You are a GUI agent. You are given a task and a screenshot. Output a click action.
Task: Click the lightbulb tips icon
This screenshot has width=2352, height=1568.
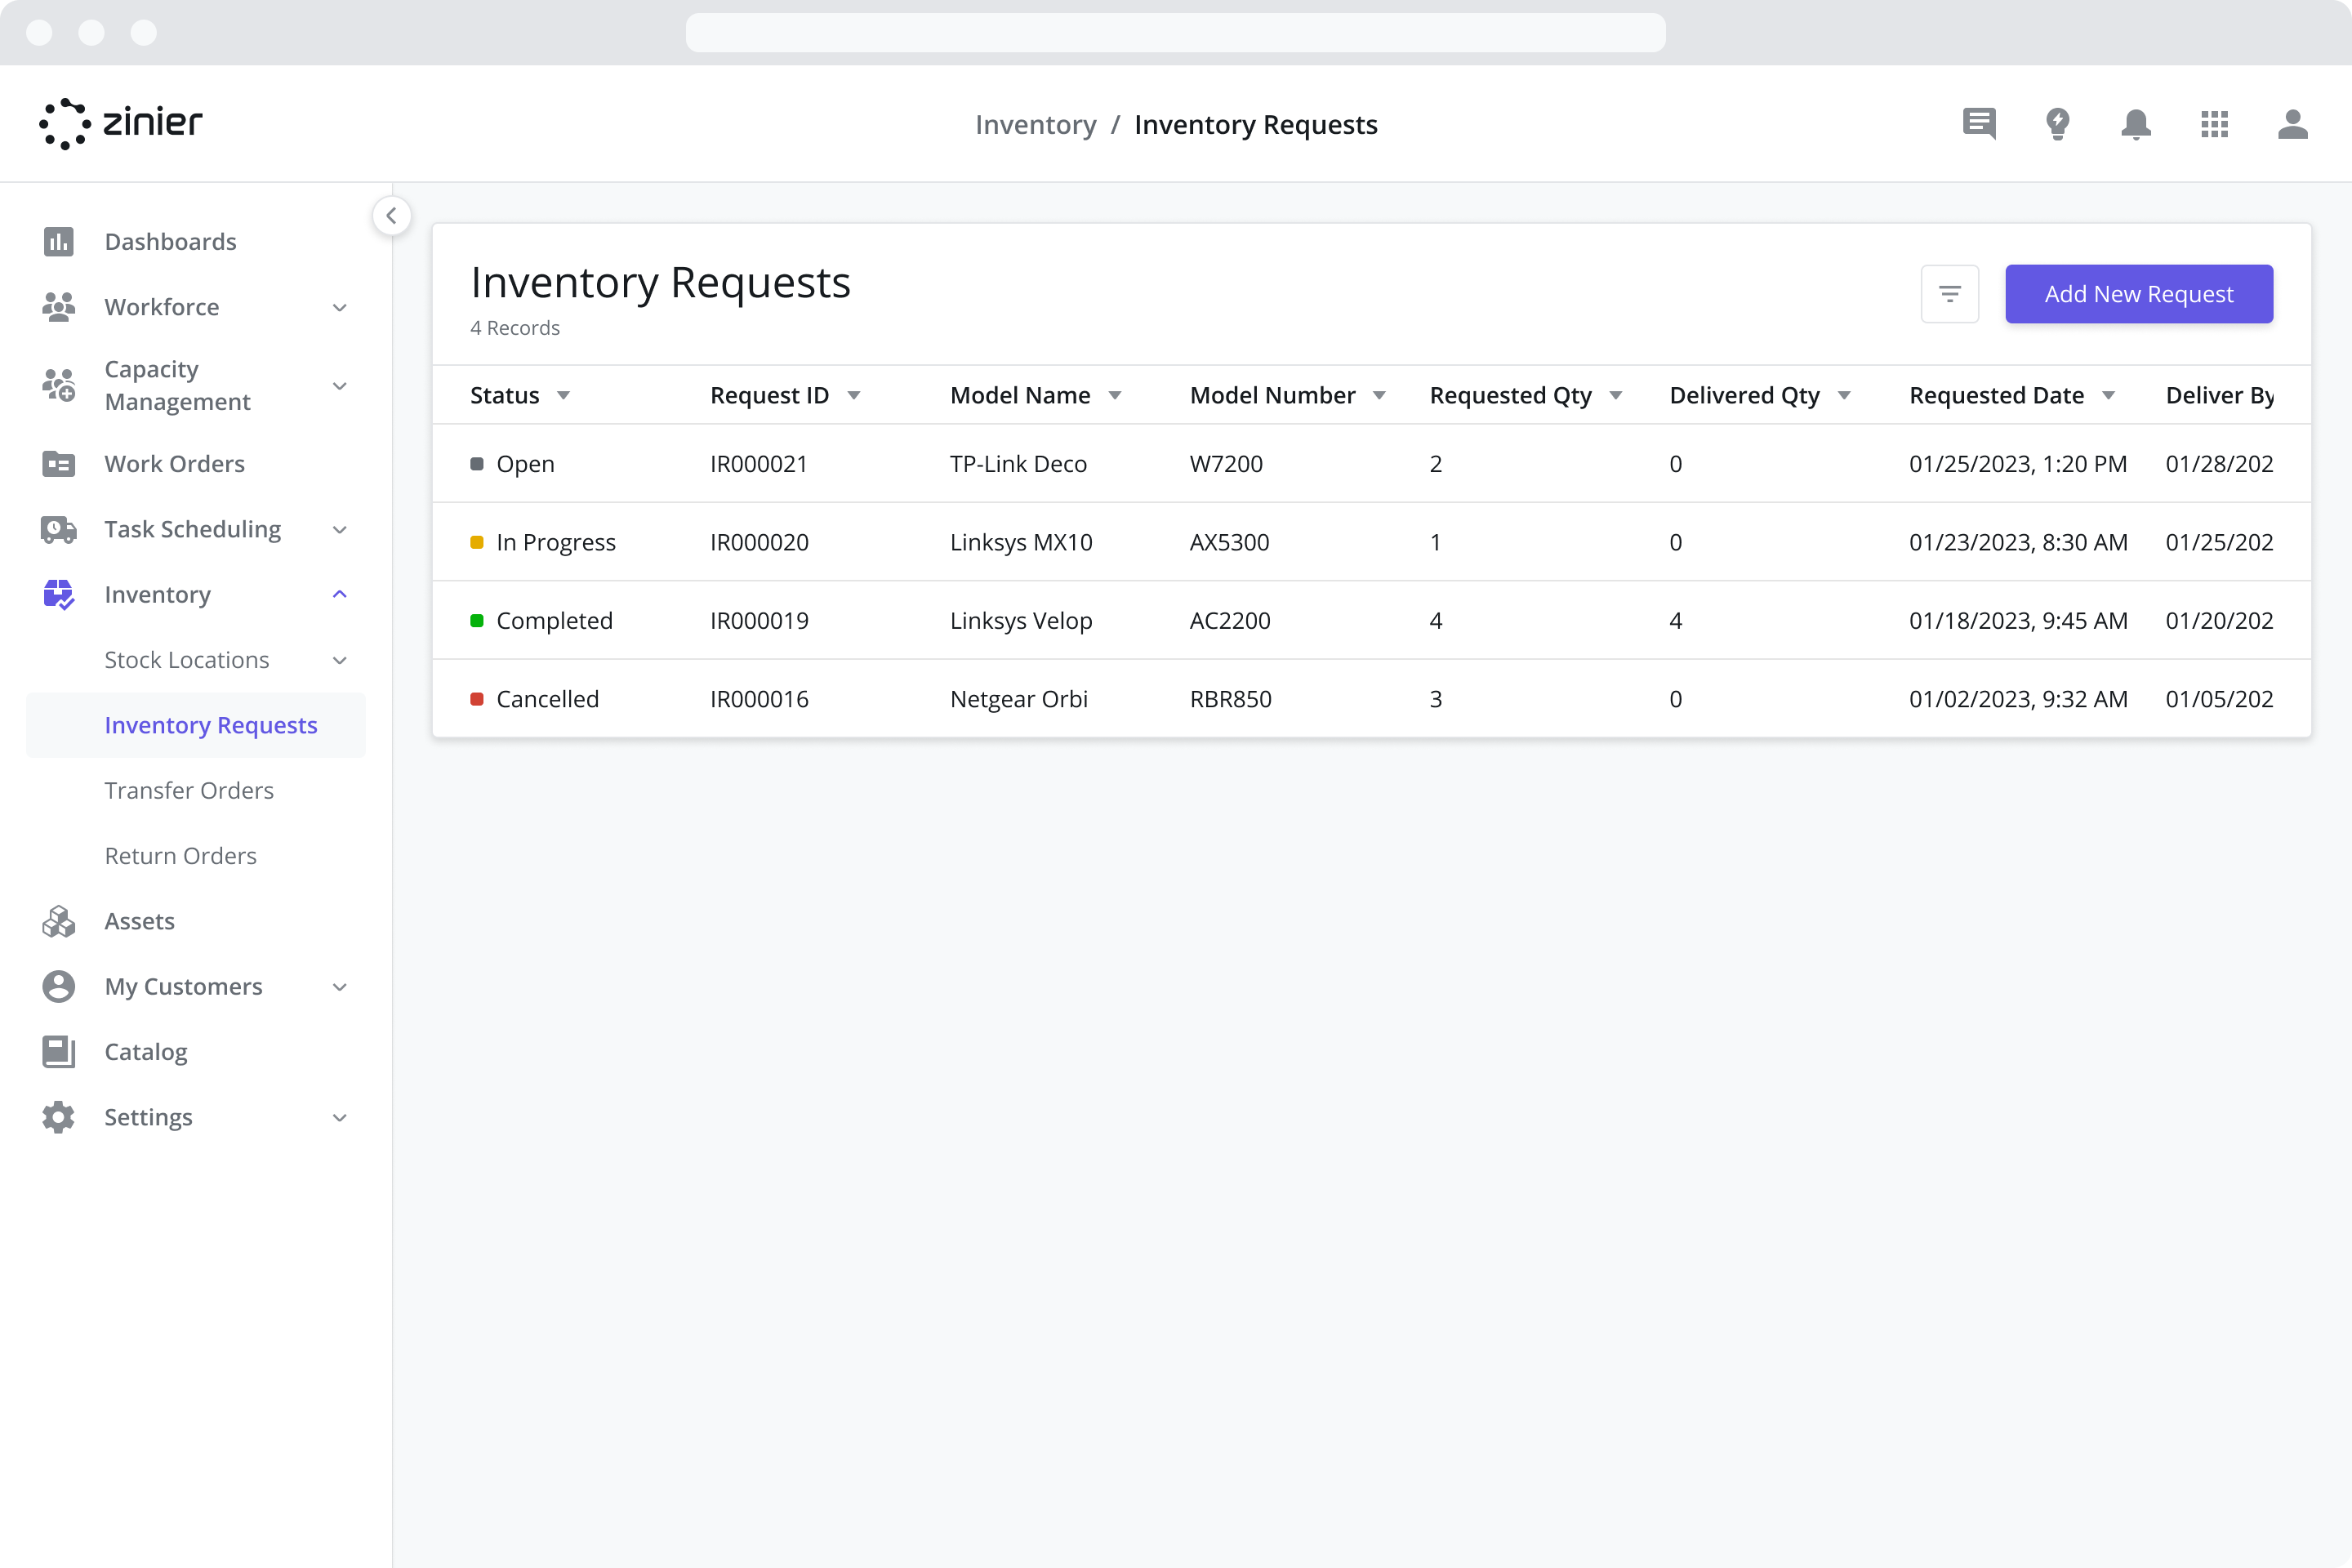[x=2057, y=124]
